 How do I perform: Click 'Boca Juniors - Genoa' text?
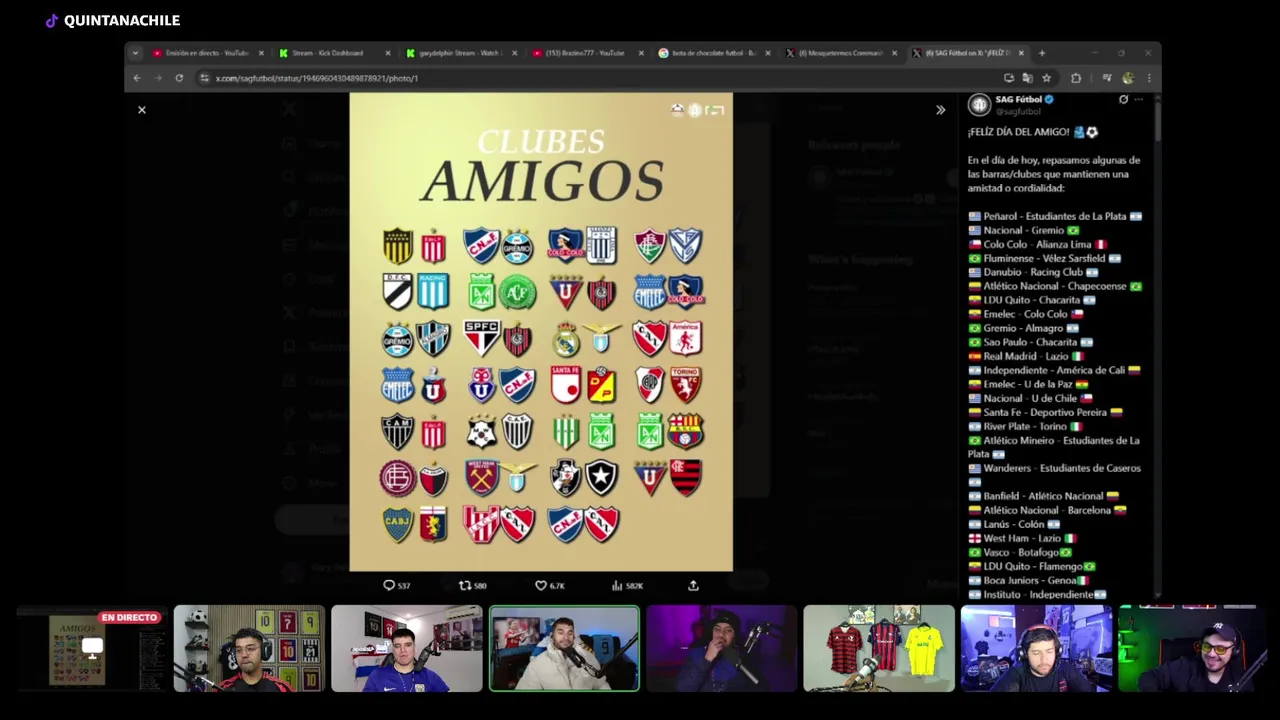[1029, 580]
